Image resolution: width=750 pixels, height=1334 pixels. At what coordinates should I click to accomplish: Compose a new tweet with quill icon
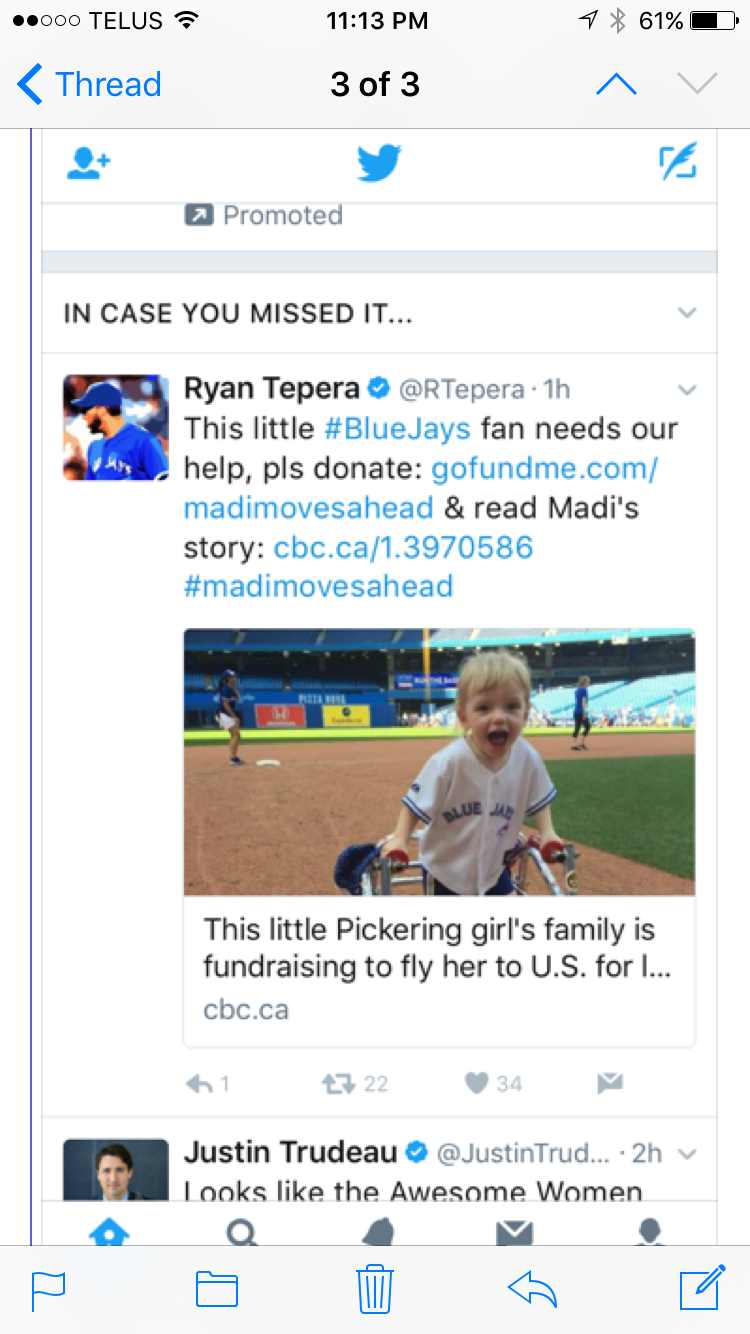coord(678,162)
